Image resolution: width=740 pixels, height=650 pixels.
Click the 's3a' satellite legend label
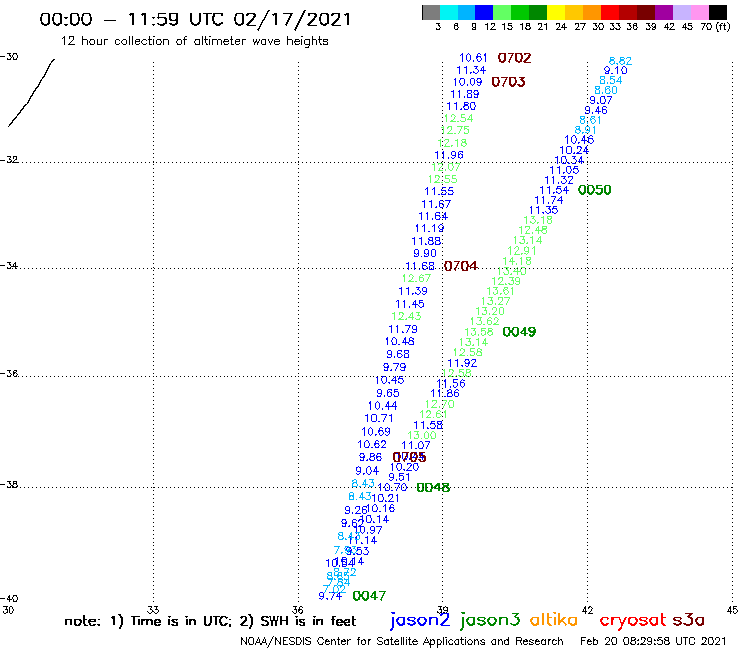pos(689,620)
